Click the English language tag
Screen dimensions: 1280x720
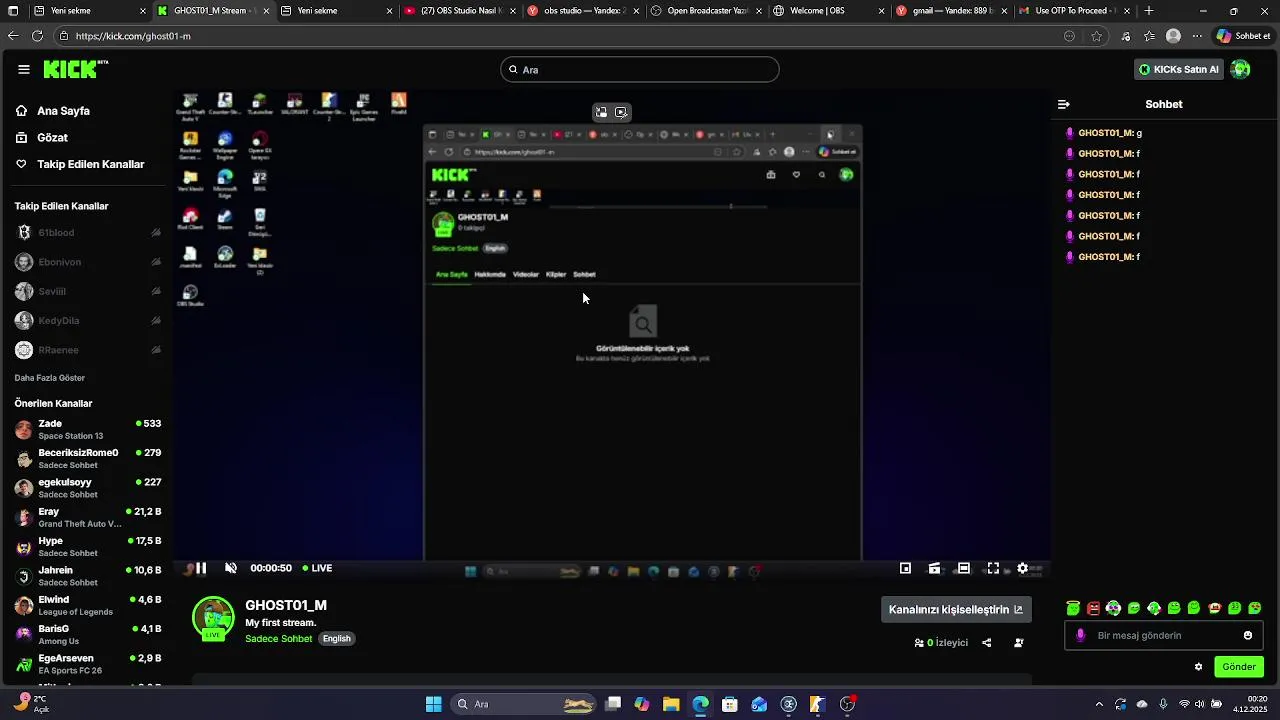tap(337, 639)
